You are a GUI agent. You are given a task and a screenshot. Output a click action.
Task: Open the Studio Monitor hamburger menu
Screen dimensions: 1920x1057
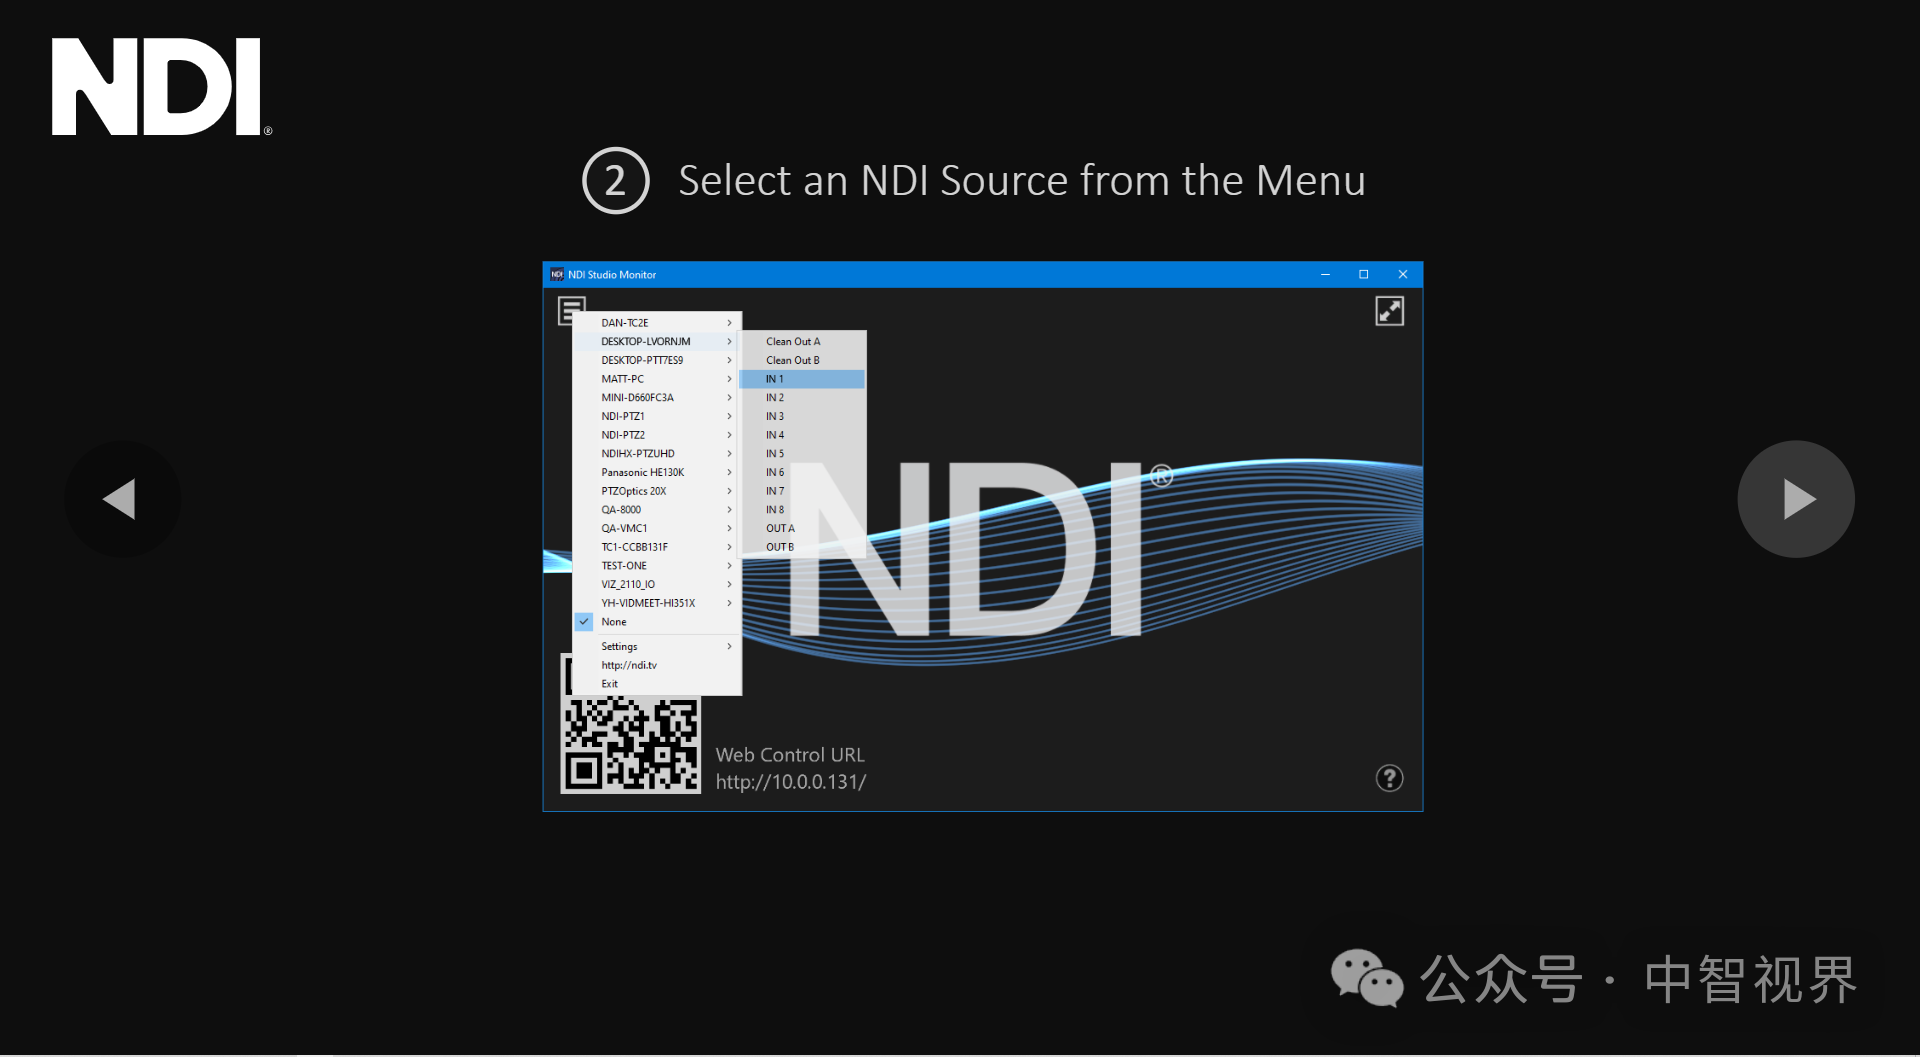(x=571, y=310)
